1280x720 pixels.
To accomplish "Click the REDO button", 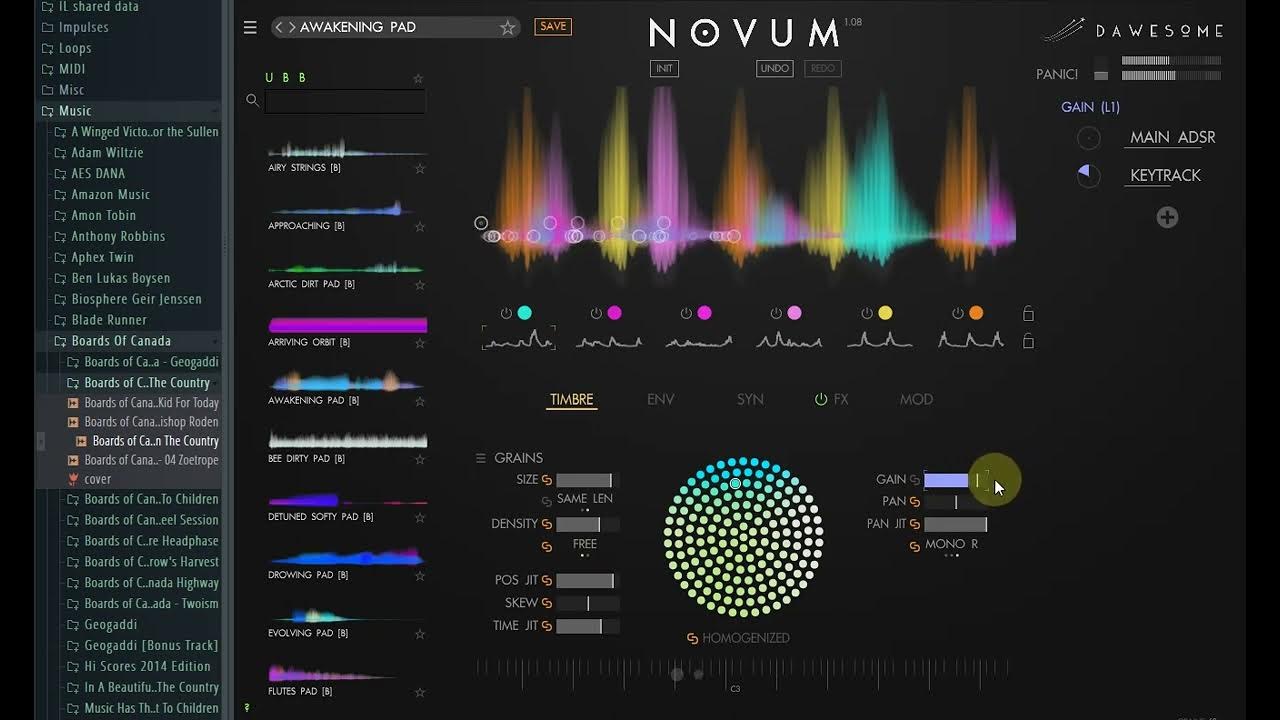I will (823, 68).
